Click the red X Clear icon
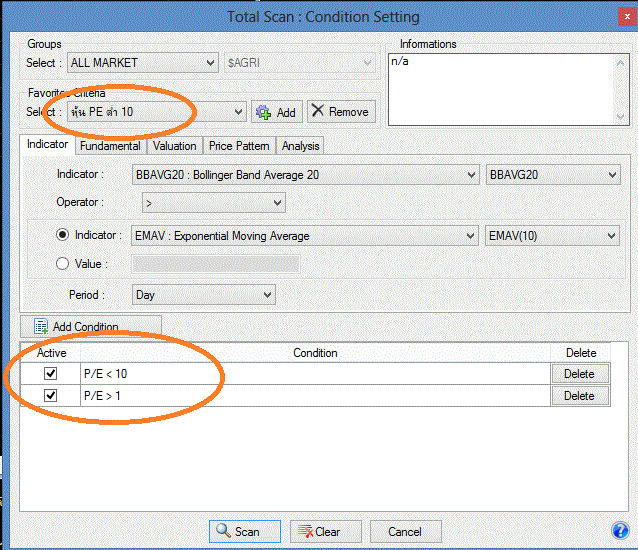The height and width of the screenshot is (550, 638). tap(306, 531)
